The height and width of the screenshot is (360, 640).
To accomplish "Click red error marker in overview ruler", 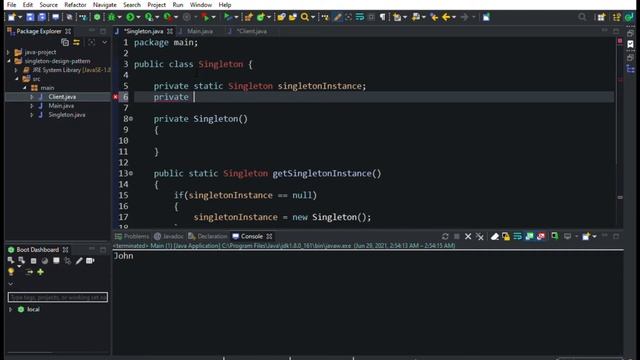I will point(620,41).
